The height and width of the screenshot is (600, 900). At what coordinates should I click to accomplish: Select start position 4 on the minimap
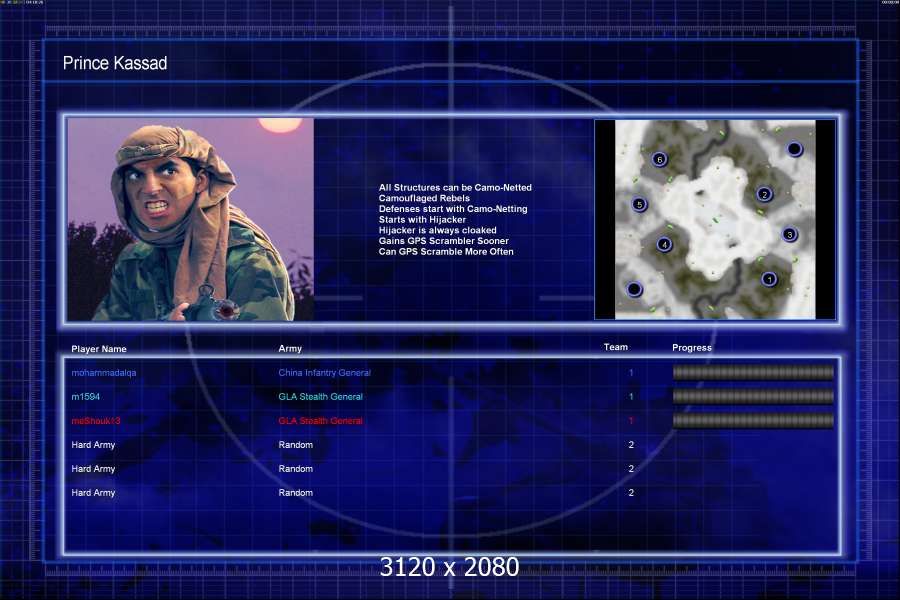click(665, 245)
